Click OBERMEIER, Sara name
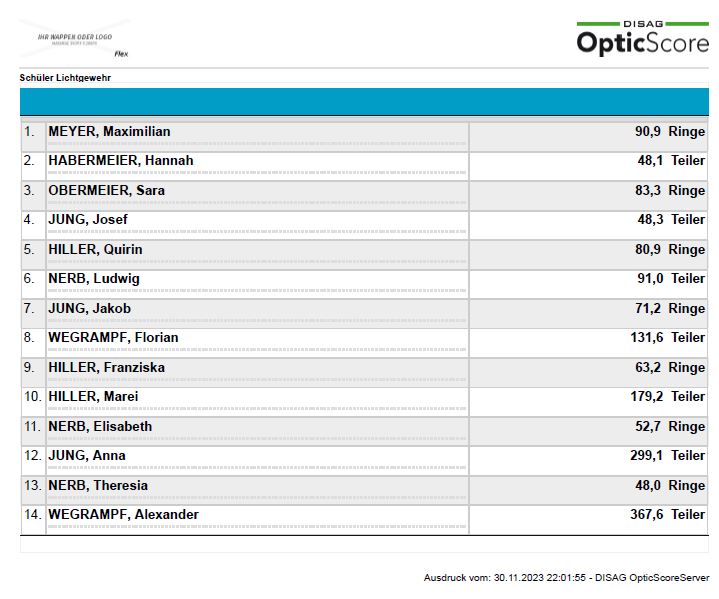The height and width of the screenshot is (599, 719). 107,190
